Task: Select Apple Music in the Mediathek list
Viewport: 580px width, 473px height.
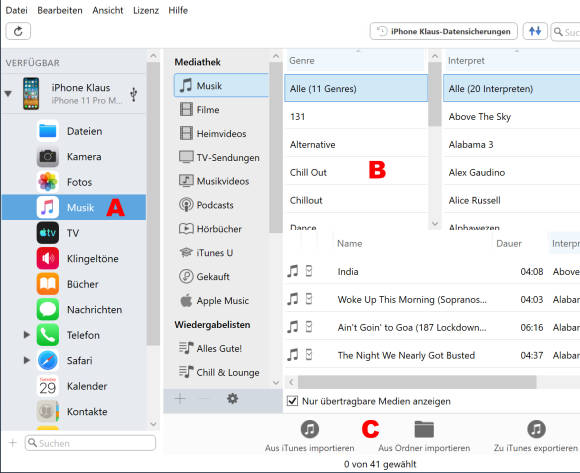Action: click(x=221, y=301)
